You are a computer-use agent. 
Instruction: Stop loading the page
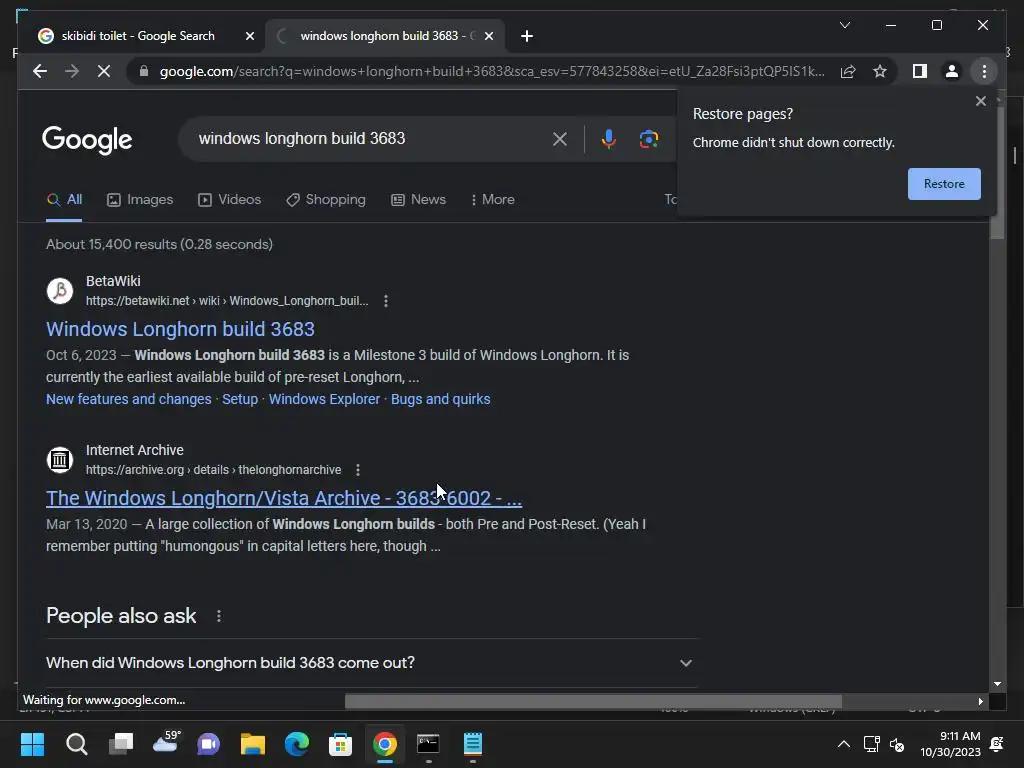coord(104,71)
